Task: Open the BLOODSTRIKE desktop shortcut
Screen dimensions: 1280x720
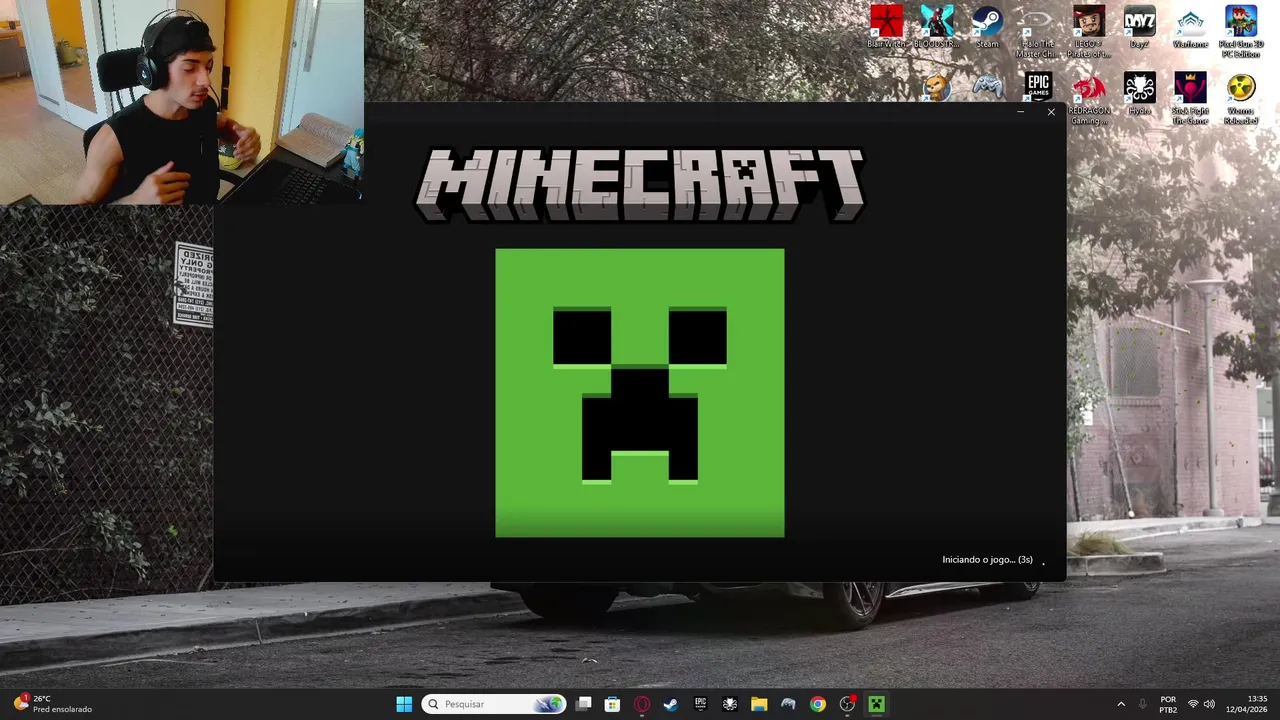Action: point(937,27)
